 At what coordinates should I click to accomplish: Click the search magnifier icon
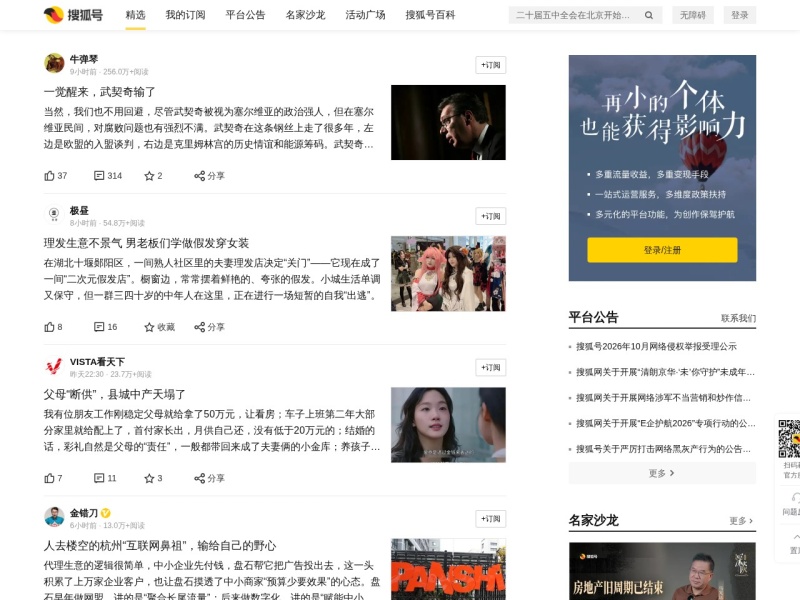(648, 15)
